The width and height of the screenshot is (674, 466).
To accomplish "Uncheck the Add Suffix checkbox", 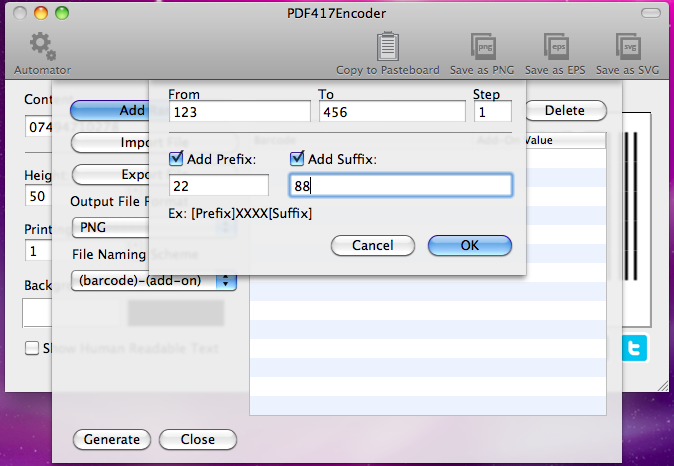I will coord(297,159).
